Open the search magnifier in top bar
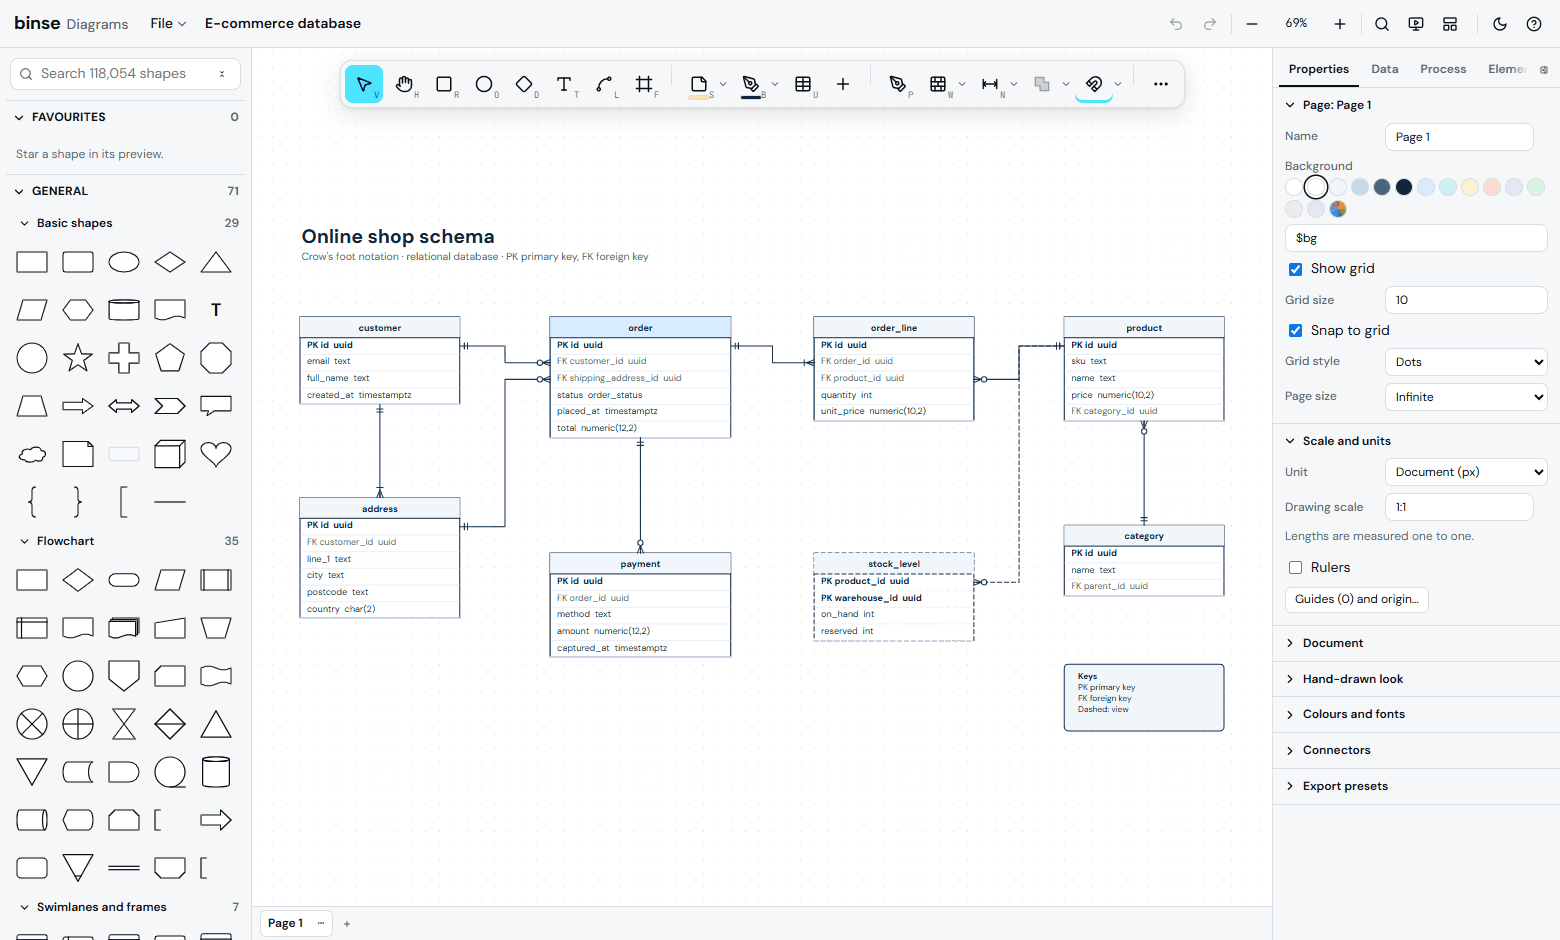 coord(1382,24)
